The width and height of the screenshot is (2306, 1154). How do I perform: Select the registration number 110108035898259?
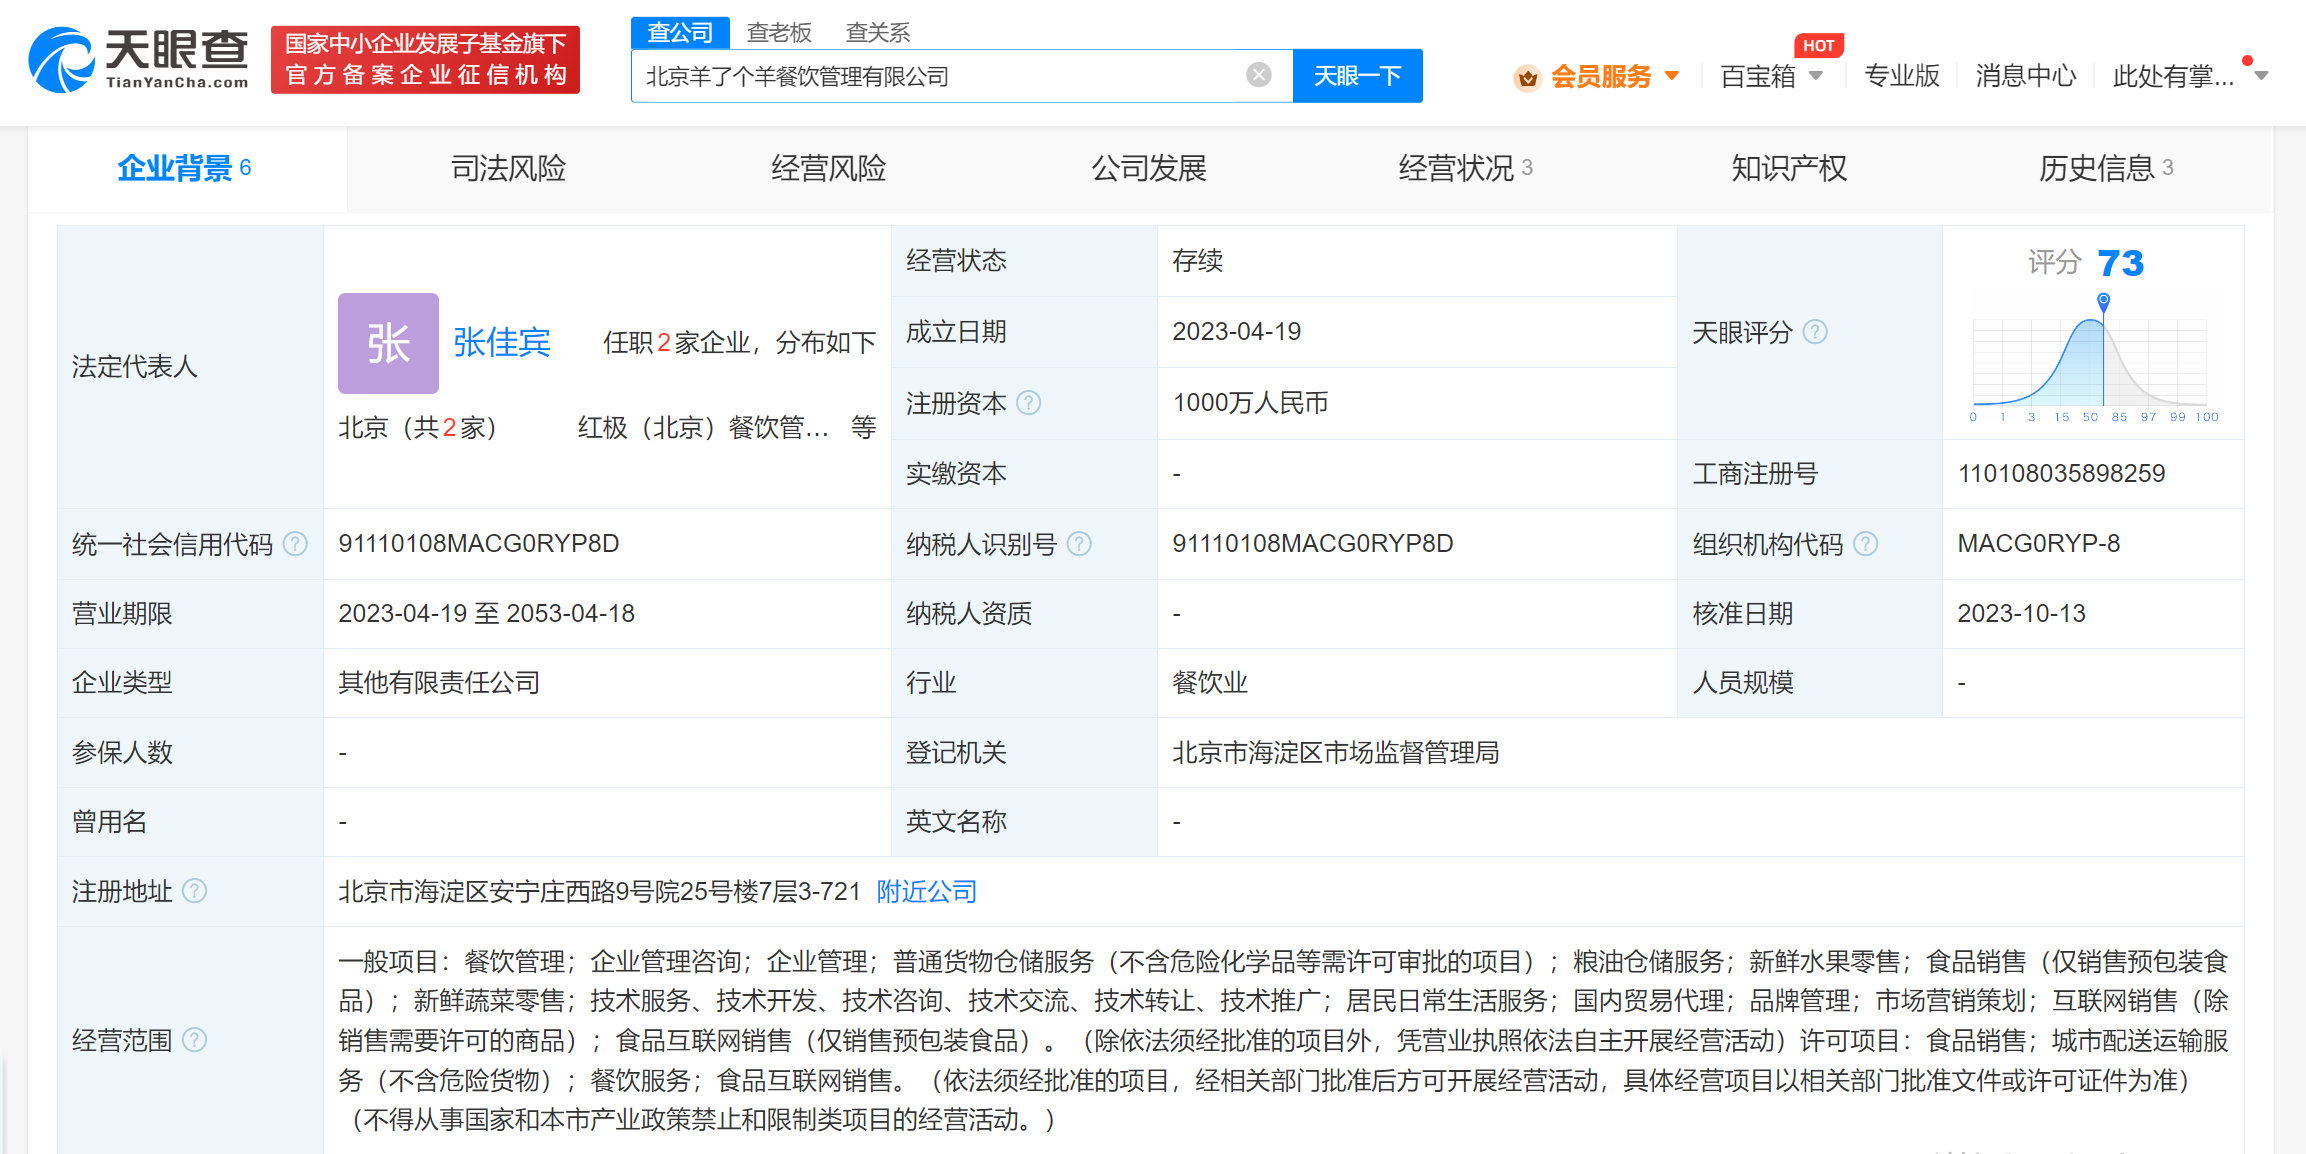(x=2061, y=473)
